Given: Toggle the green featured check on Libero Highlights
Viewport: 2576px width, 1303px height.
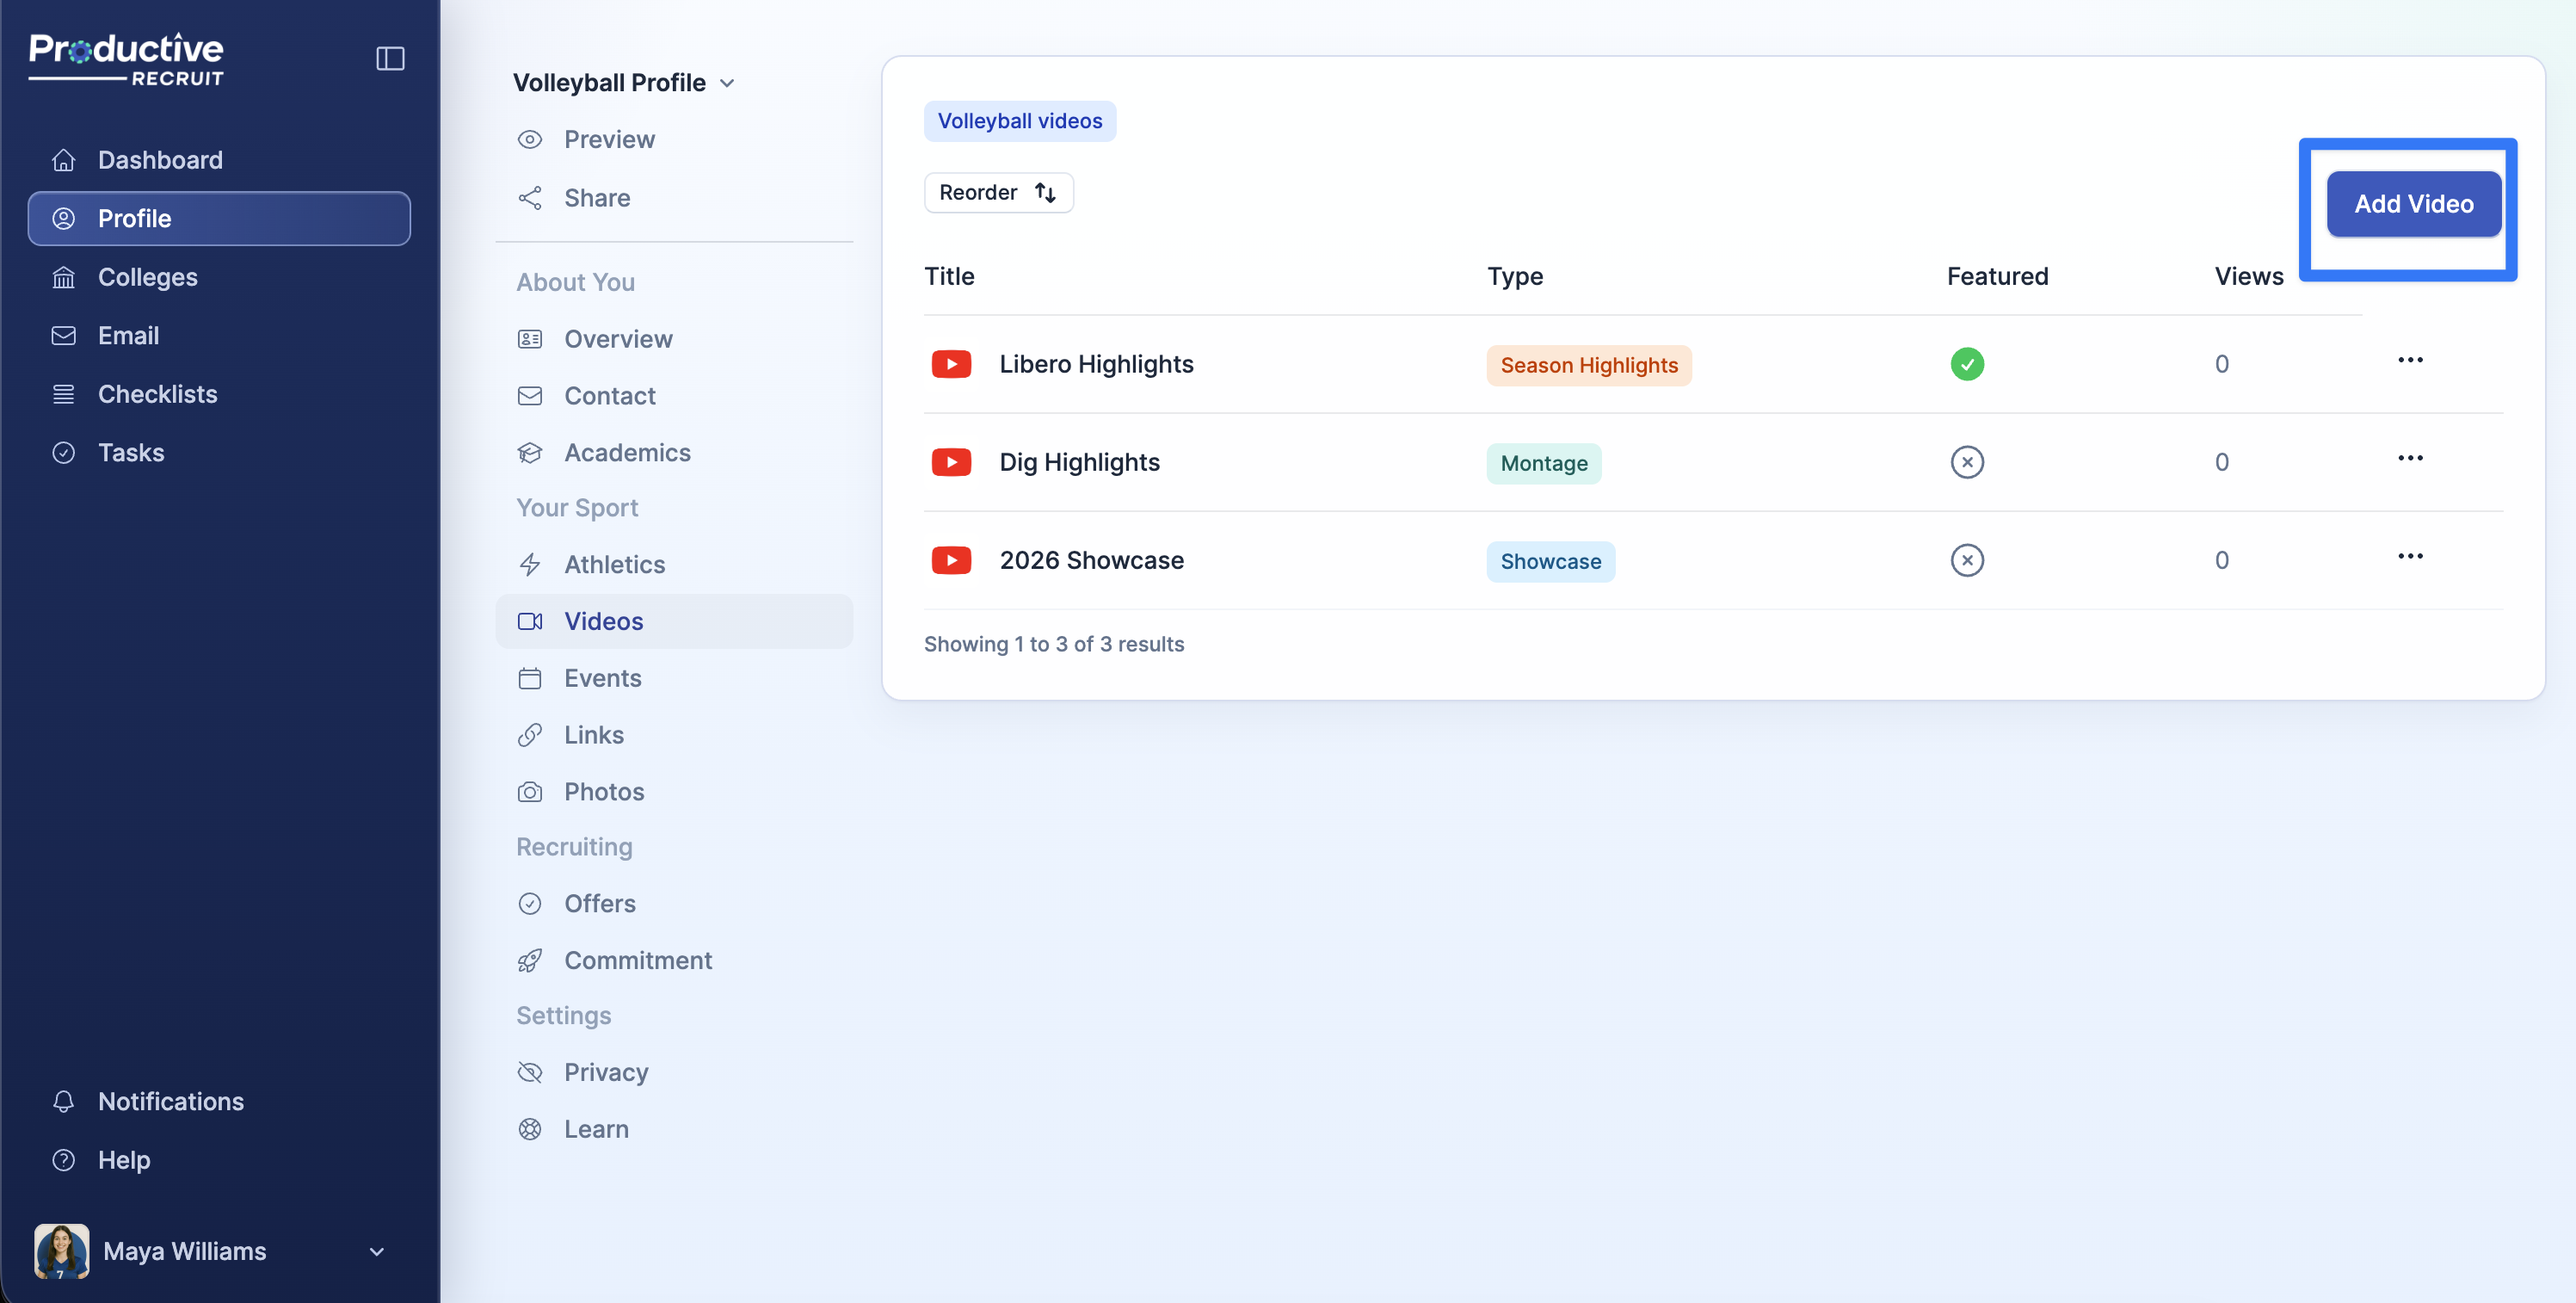Looking at the screenshot, I should point(1967,364).
